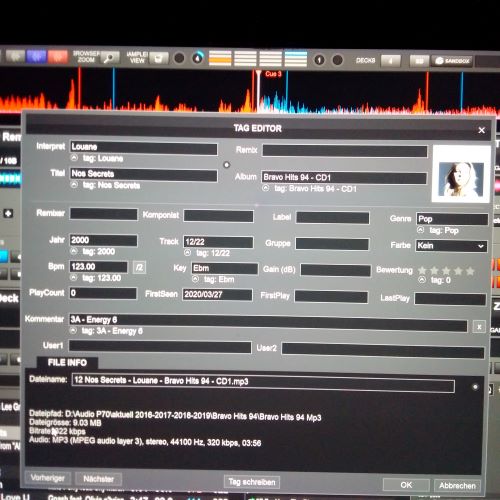500x500 pixels.
Task: Click the empty Gain (dB) field
Action: [x=335, y=270]
